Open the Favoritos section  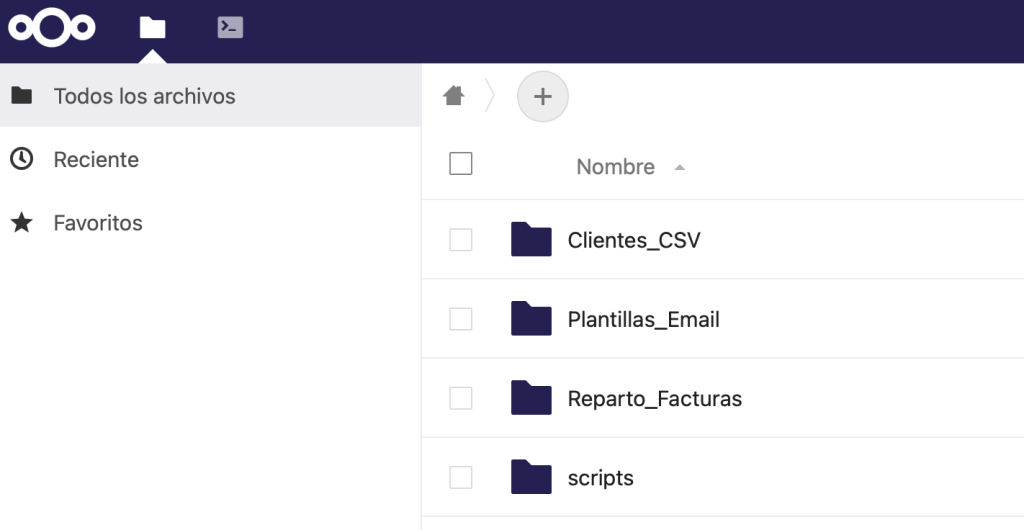tap(98, 223)
